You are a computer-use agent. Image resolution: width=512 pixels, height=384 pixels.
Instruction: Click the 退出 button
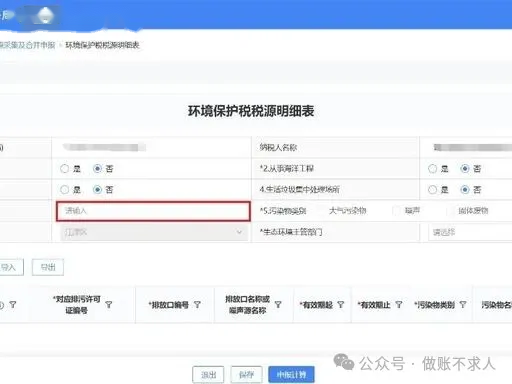click(x=208, y=375)
